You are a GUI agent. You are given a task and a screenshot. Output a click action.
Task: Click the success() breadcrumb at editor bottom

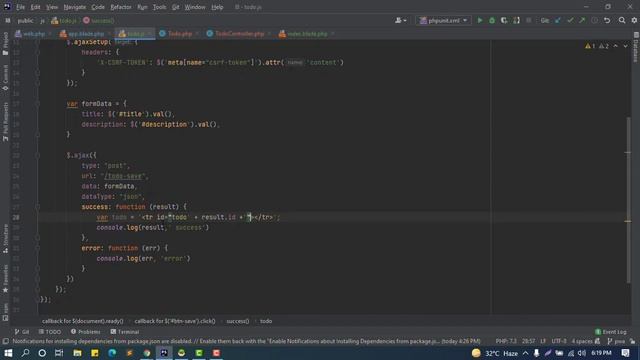coord(238,321)
